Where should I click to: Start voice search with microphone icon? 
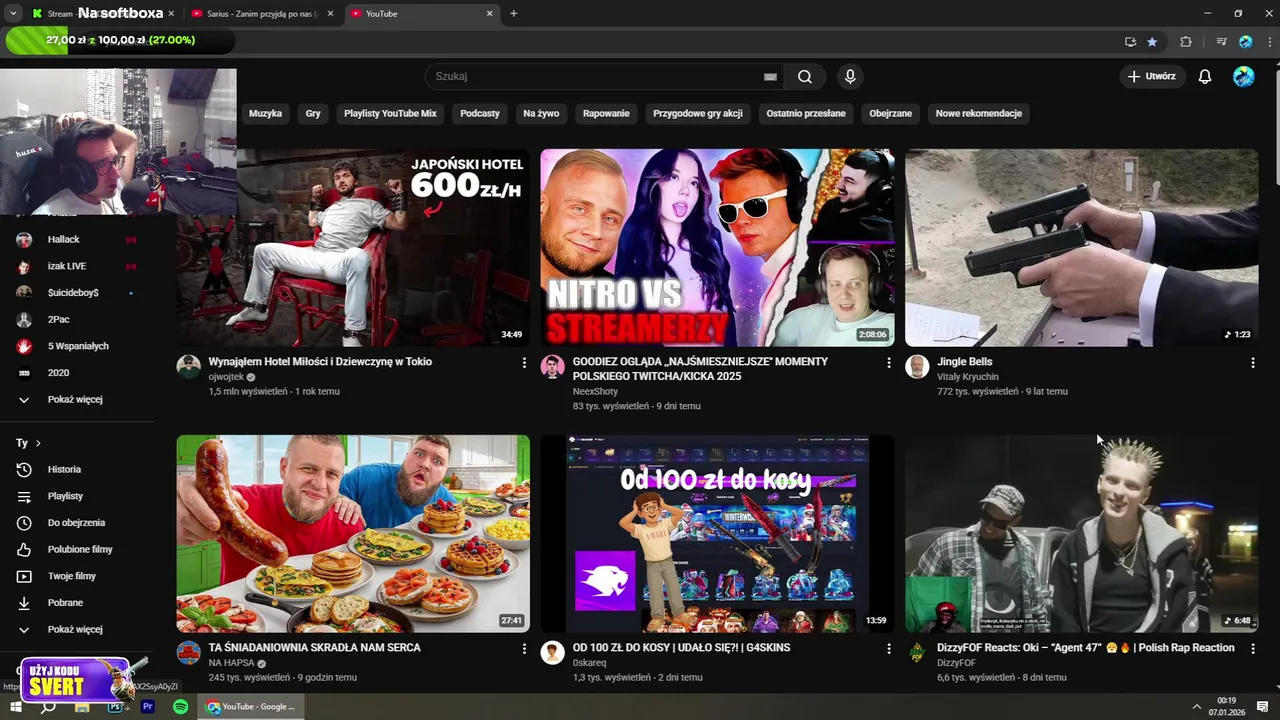(850, 77)
